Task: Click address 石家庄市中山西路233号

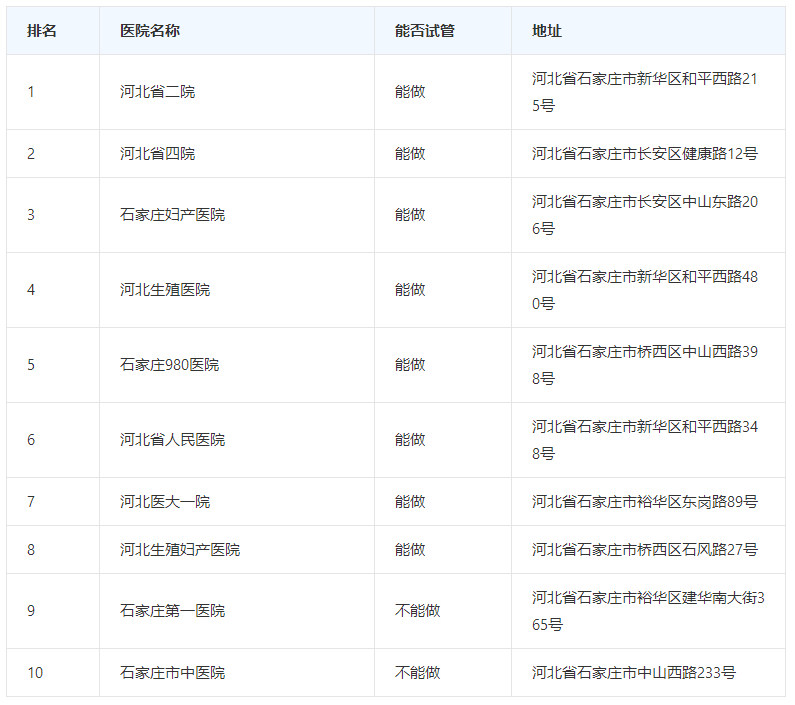Action: coord(634,673)
